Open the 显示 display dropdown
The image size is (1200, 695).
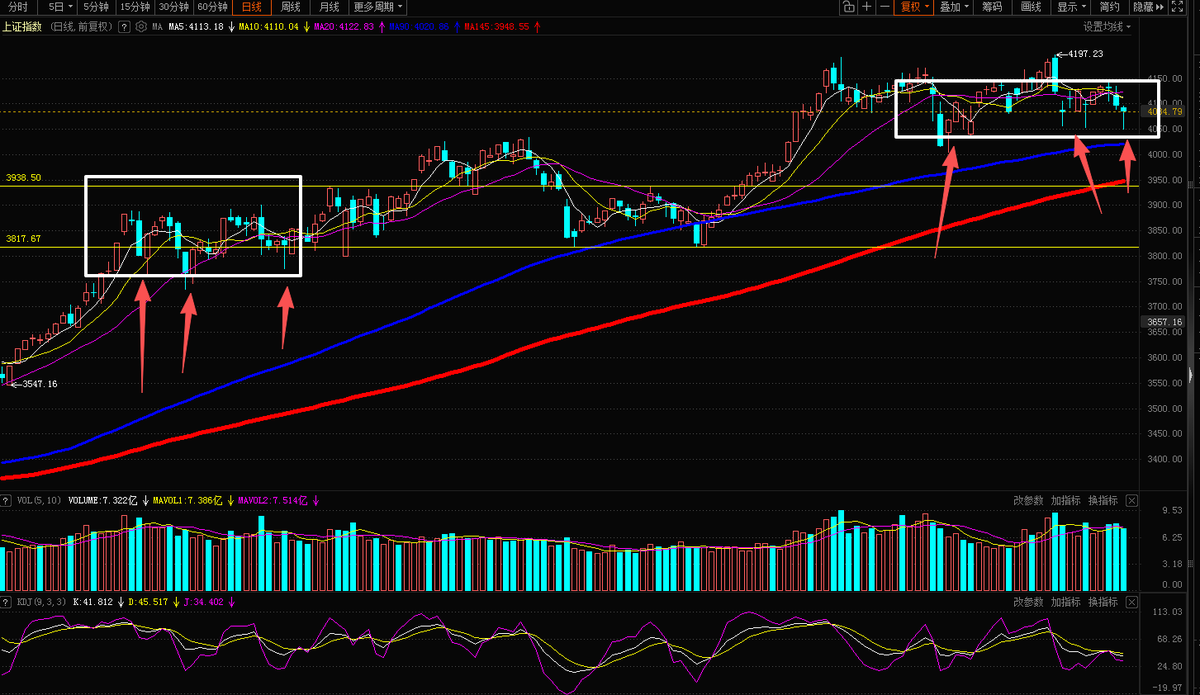pyautogui.click(x=1072, y=7)
